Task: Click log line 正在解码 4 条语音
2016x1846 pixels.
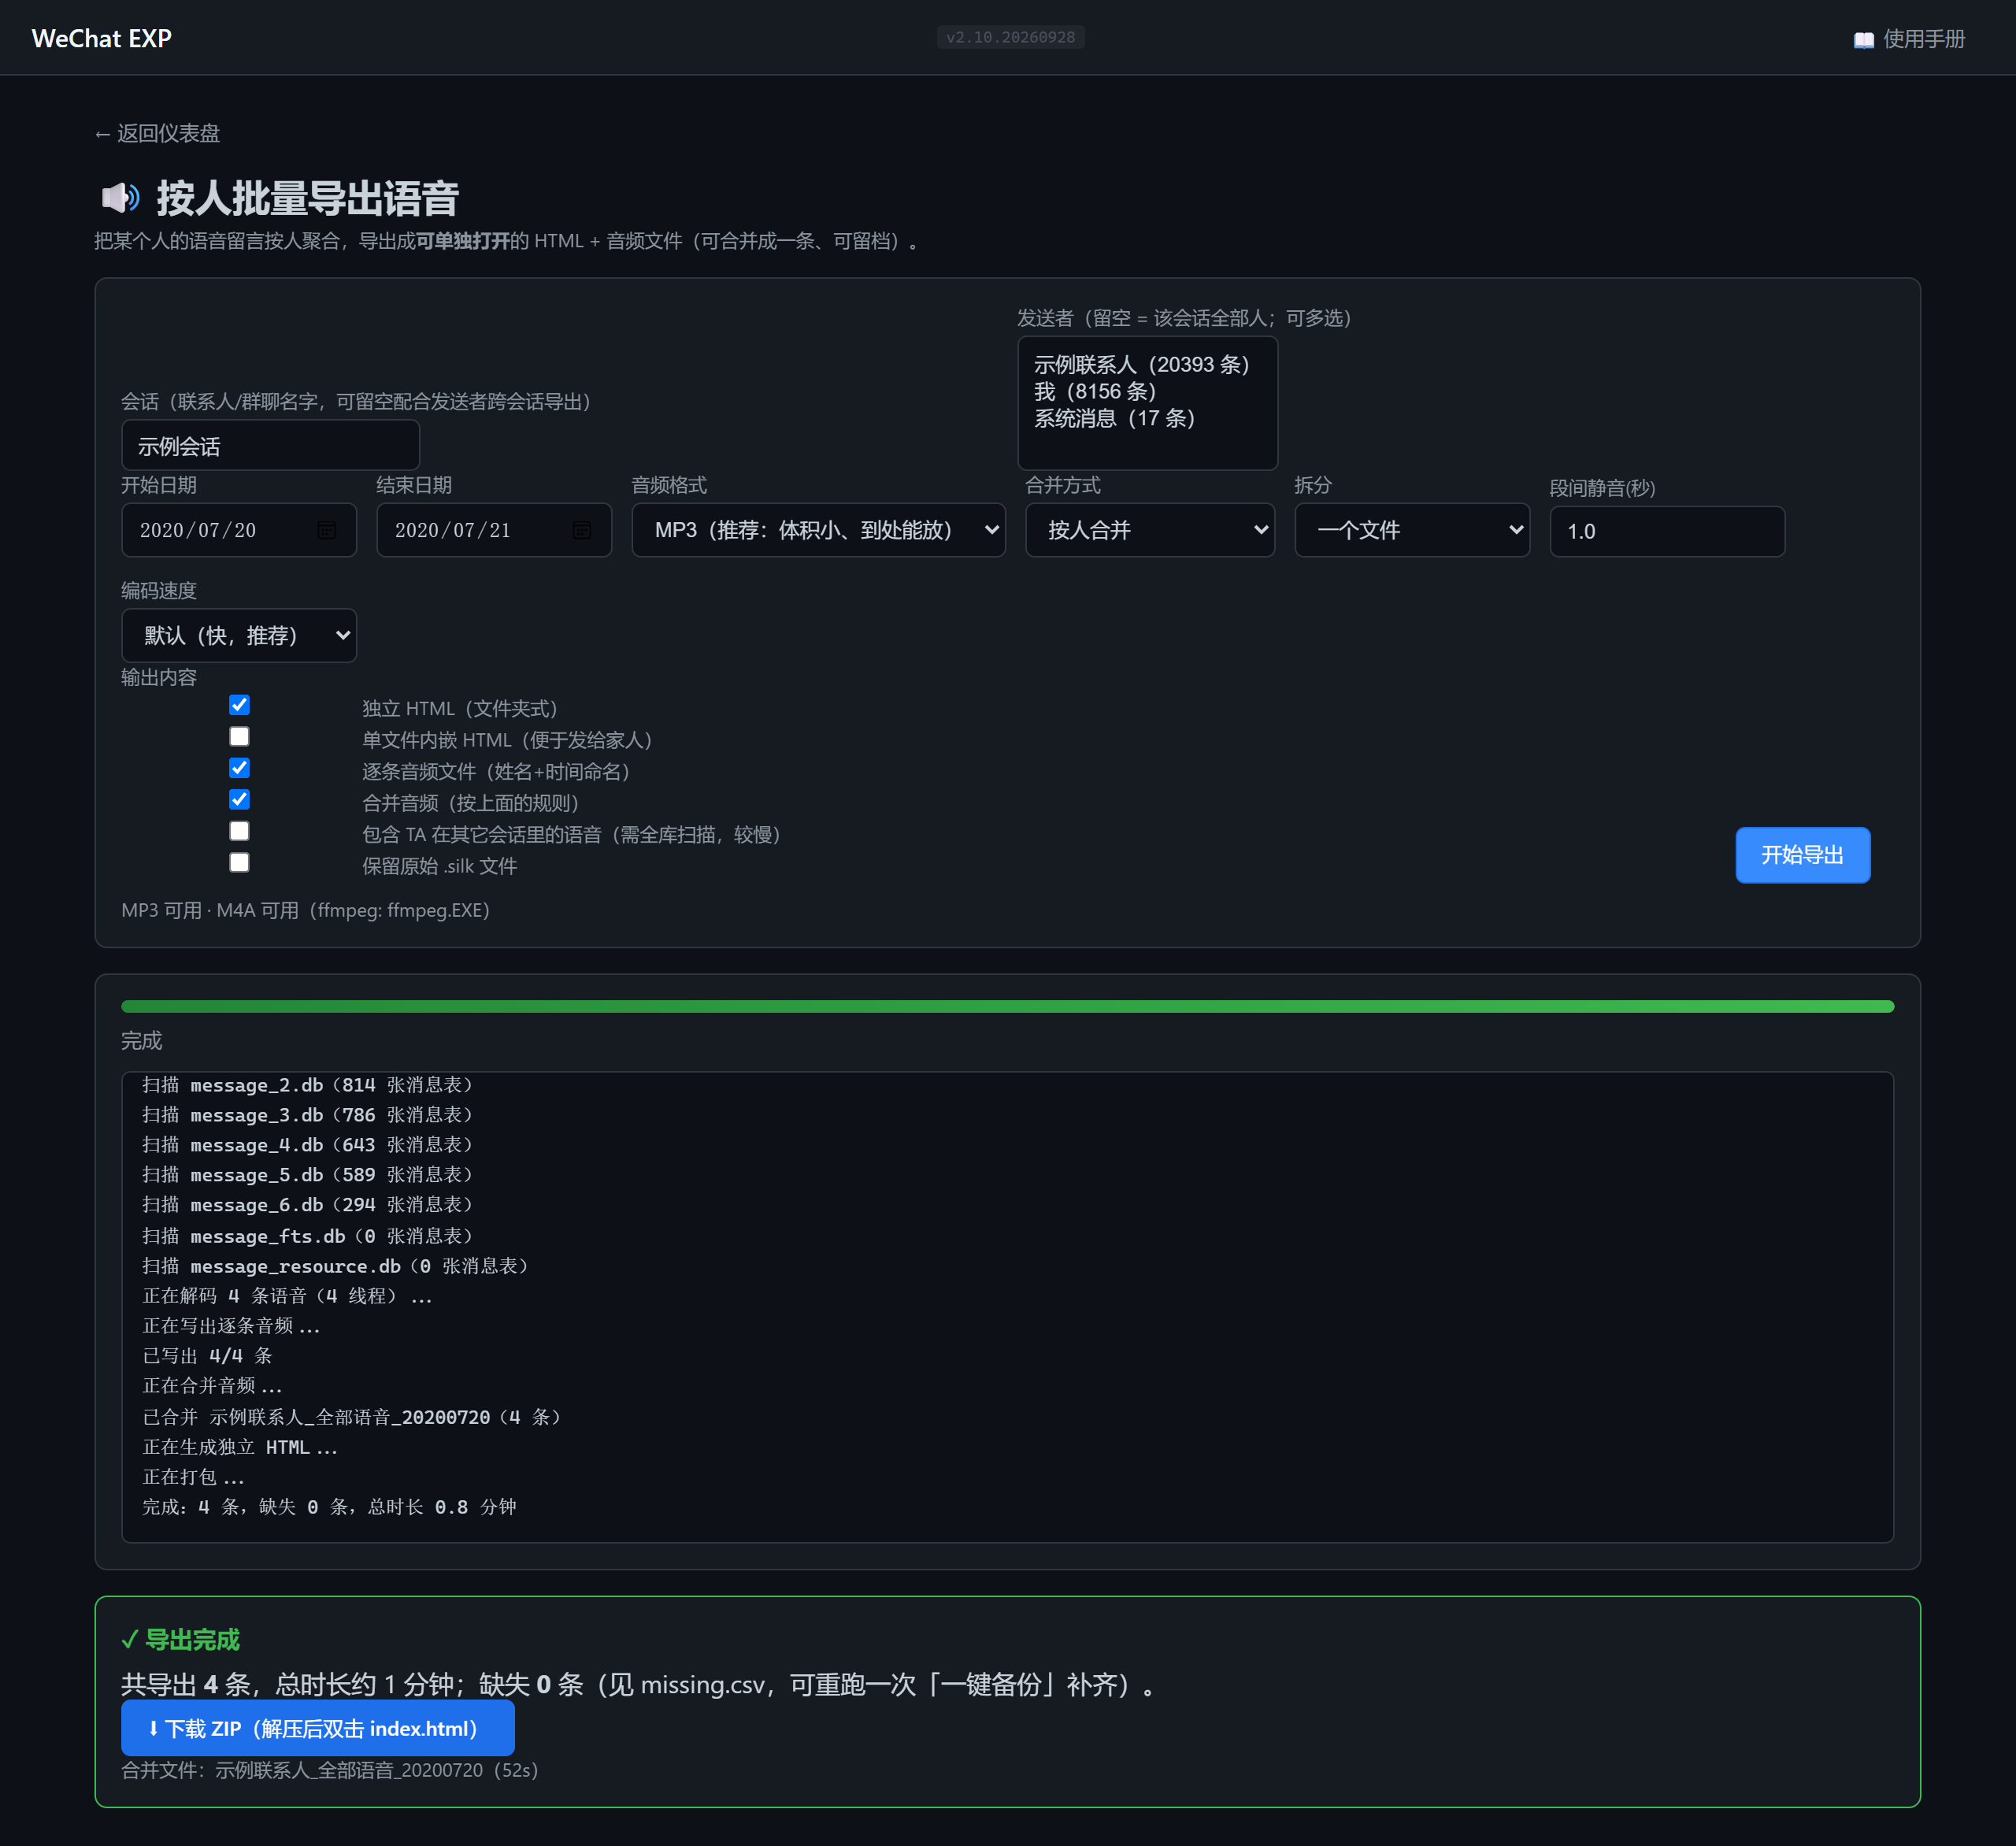Action: coord(288,1297)
